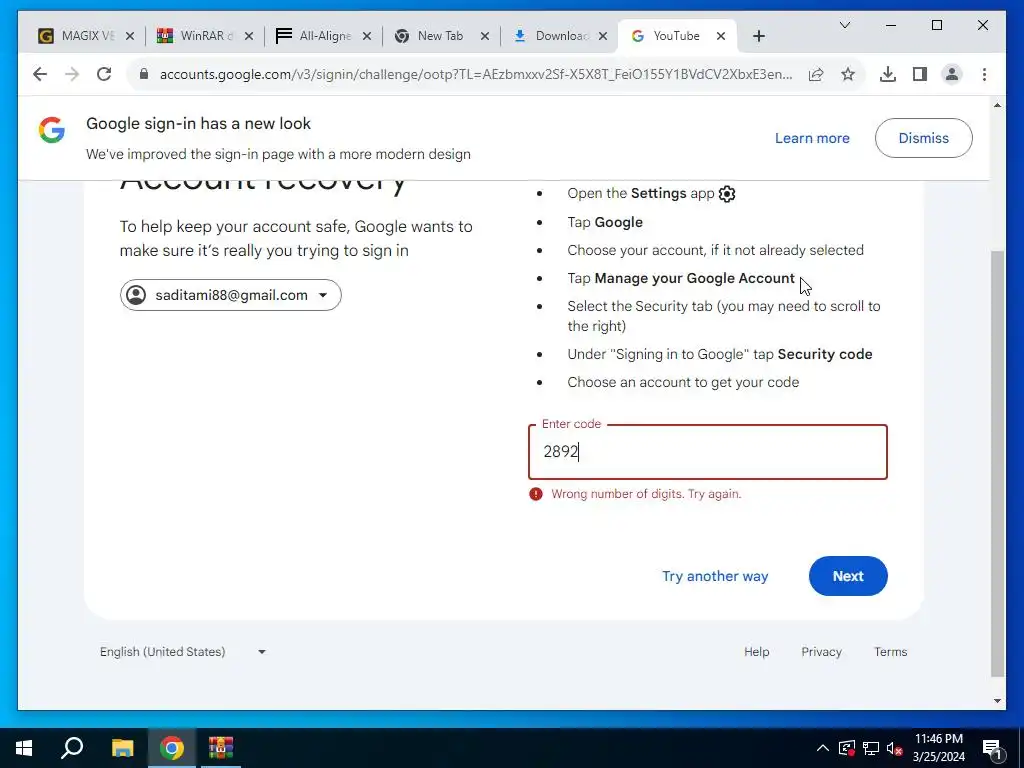This screenshot has height=768, width=1024.
Task: Focus the Enter code field
Action: click(707, 452)
